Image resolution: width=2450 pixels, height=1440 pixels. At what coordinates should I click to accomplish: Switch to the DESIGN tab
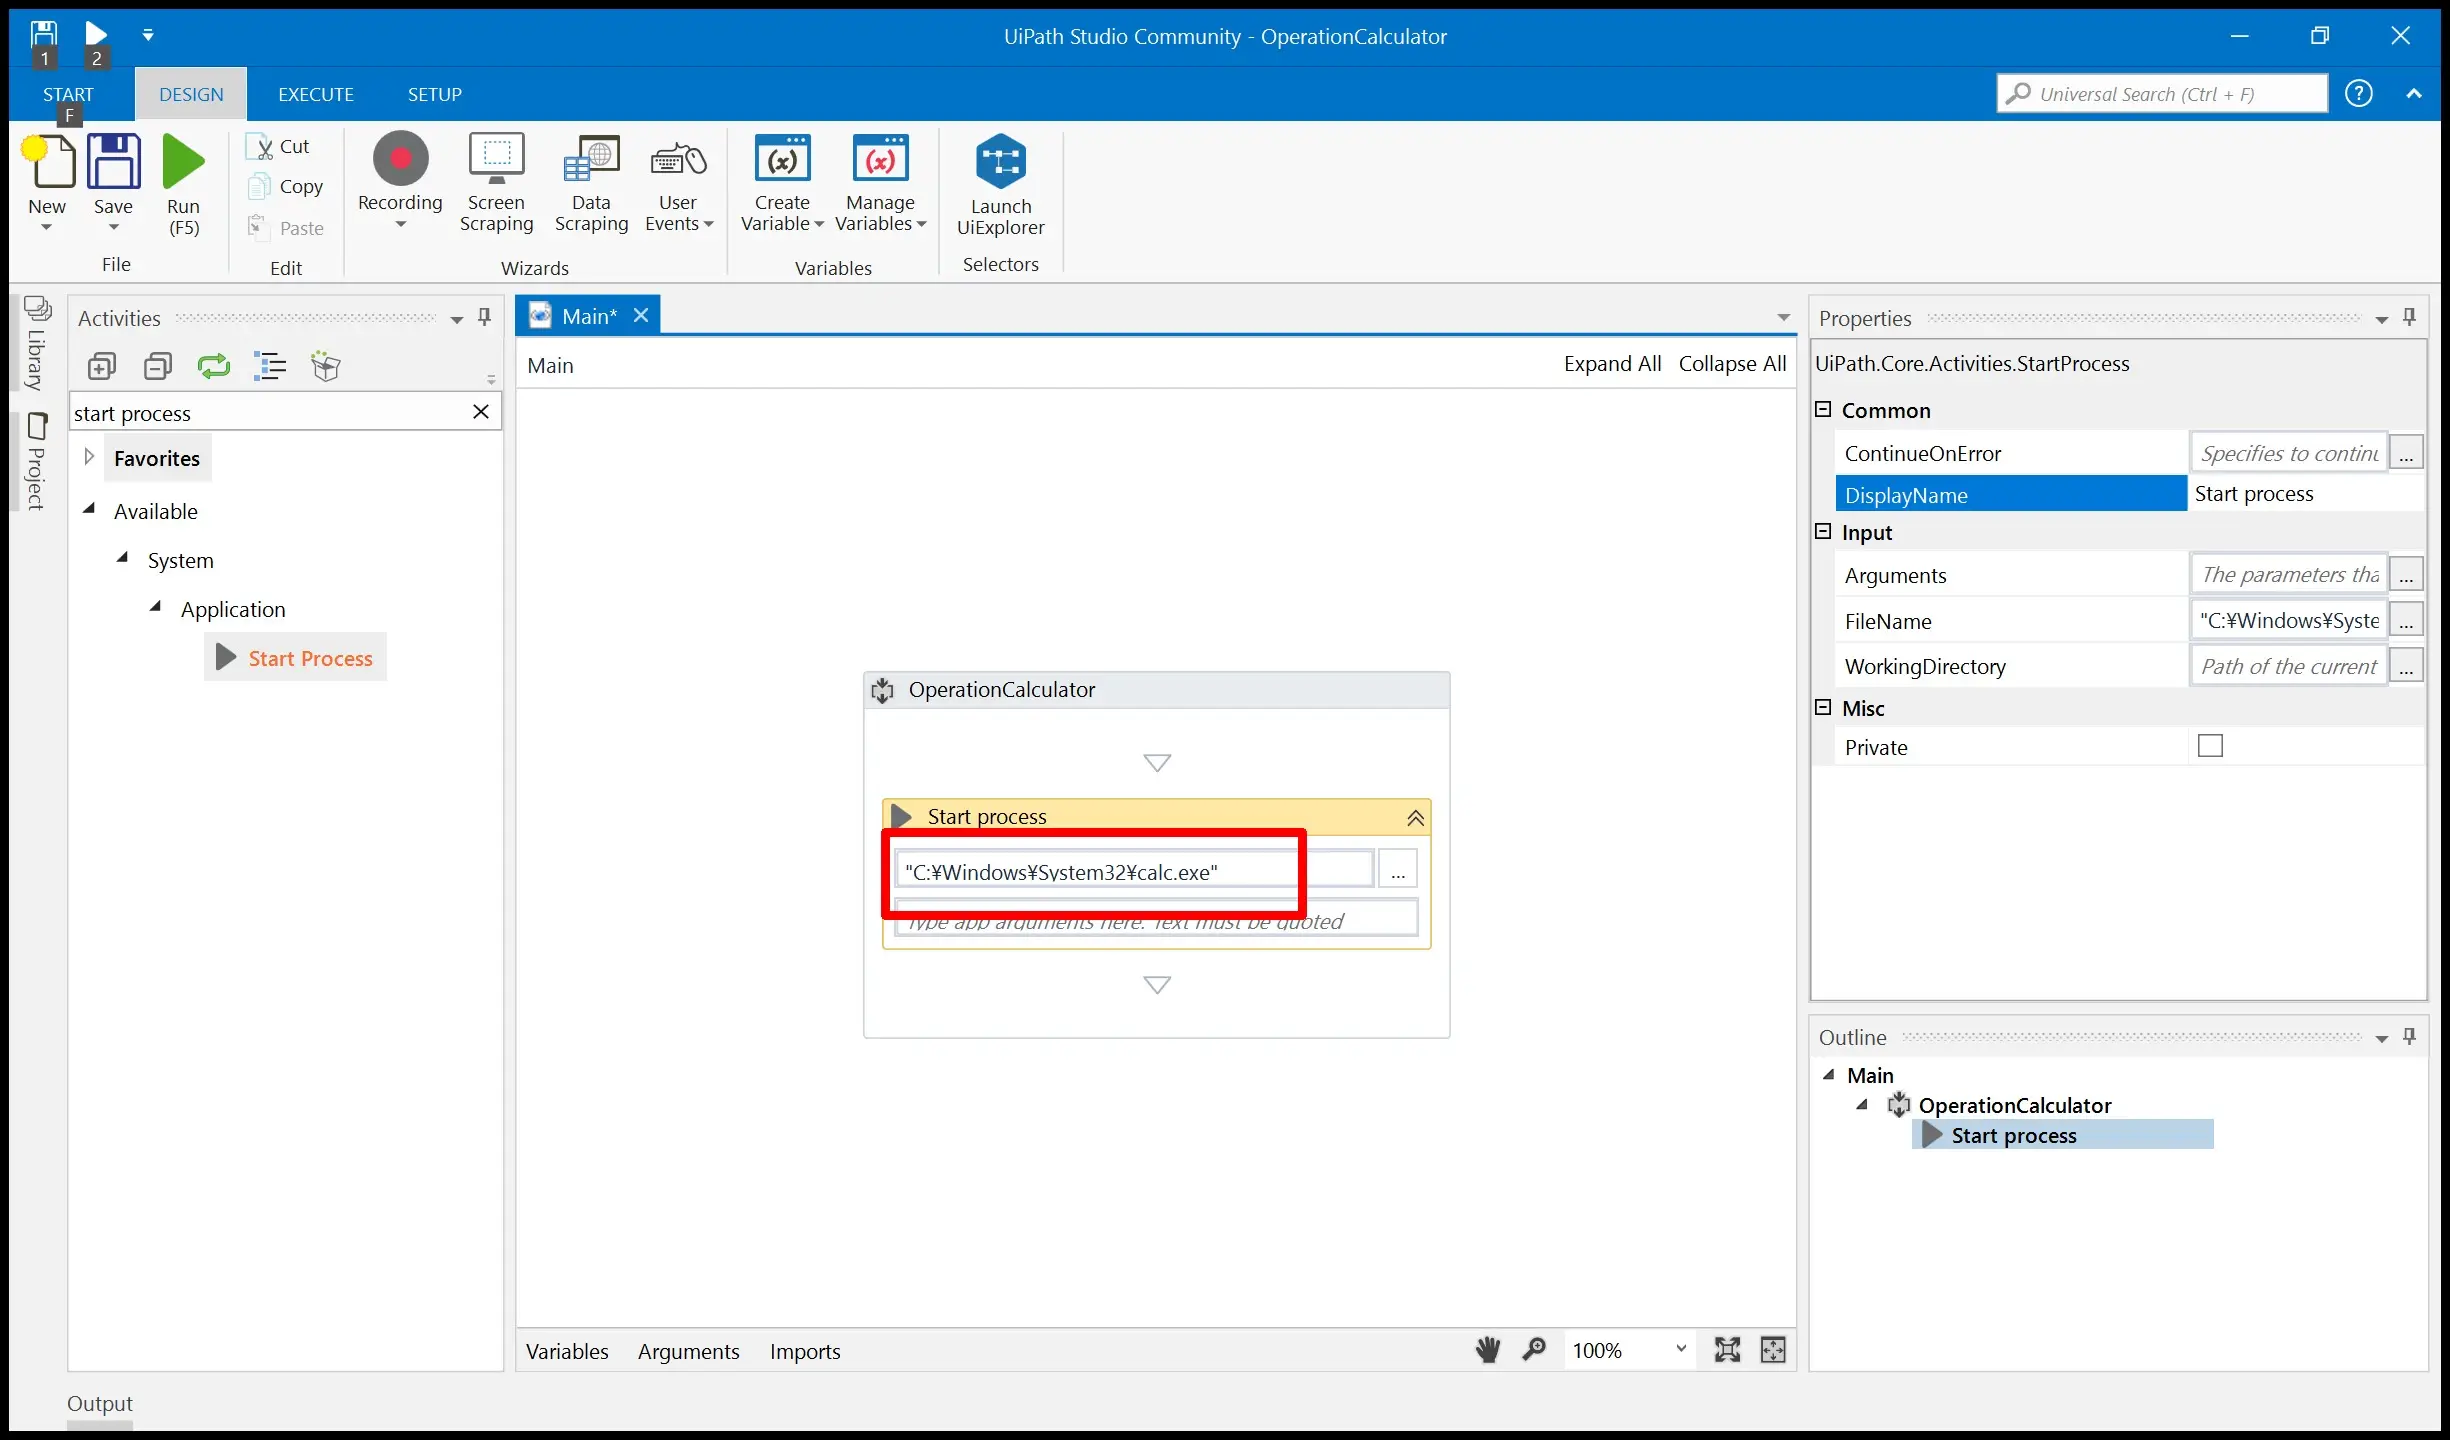coord(191,94)
